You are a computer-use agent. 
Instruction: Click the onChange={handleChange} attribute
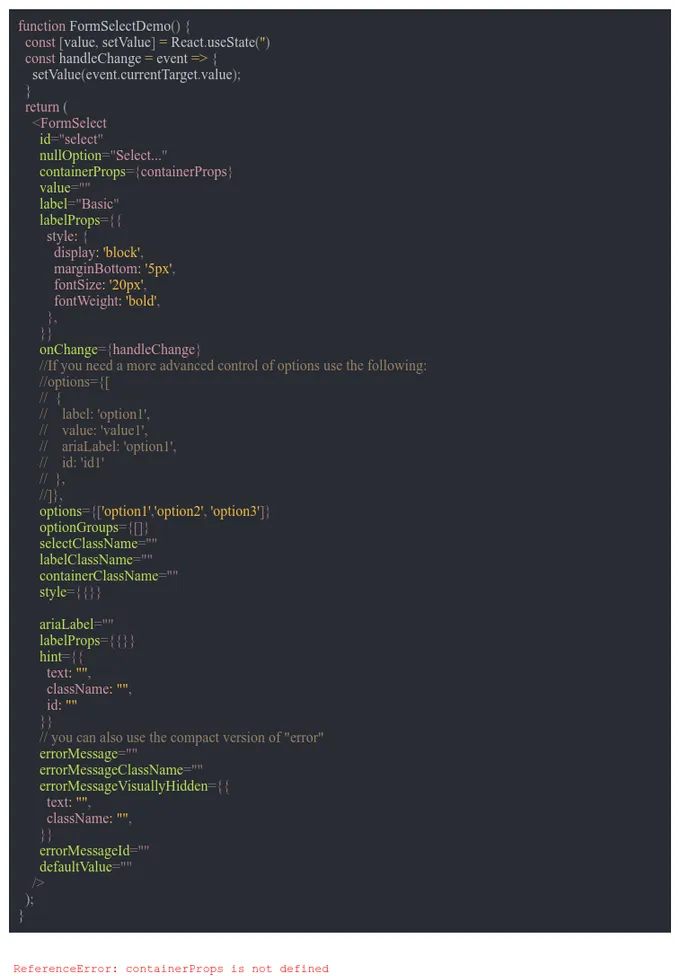click(120, 350)
